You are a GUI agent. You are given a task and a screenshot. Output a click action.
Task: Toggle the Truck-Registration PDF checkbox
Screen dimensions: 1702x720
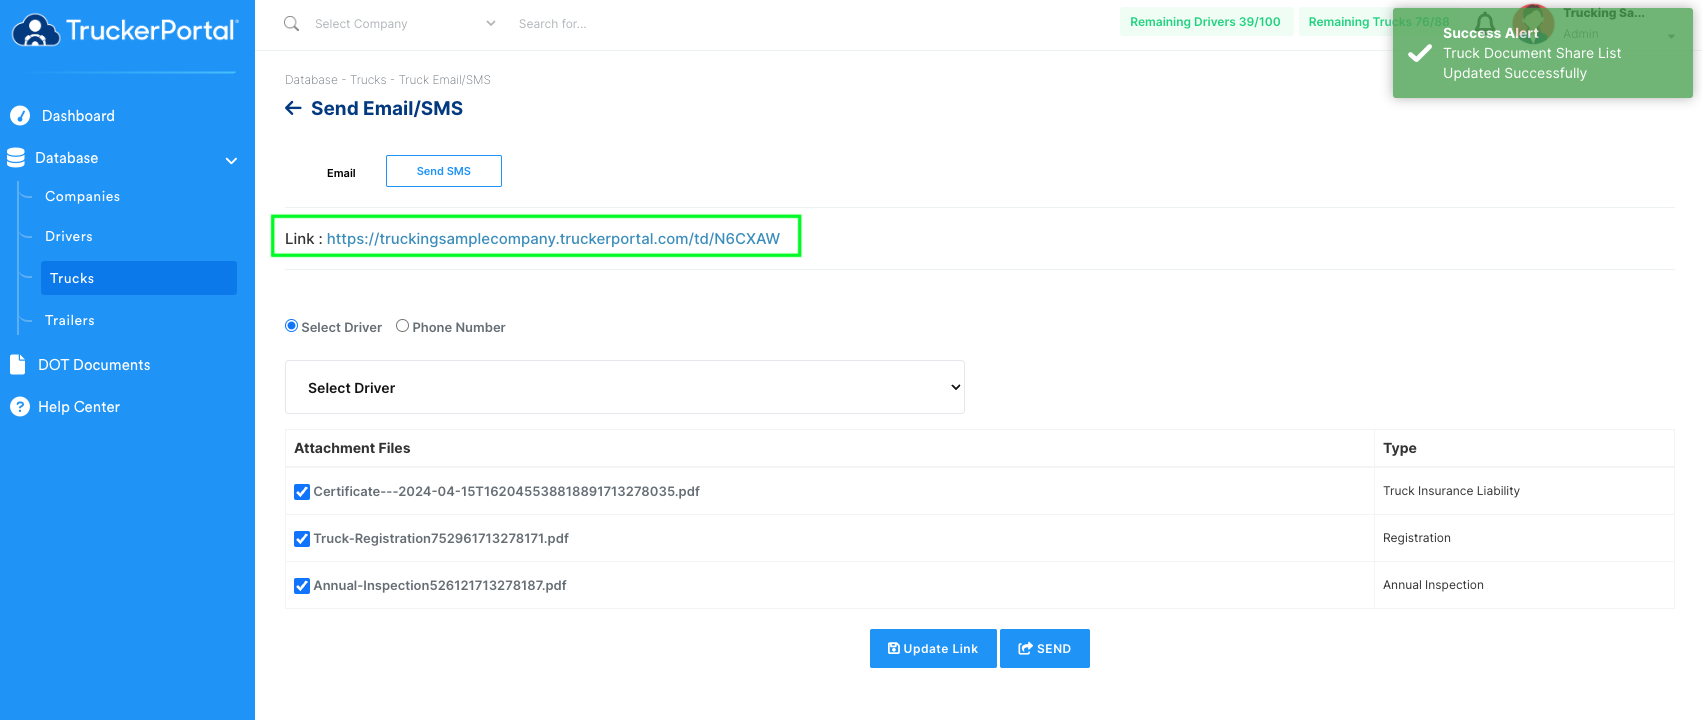[x=302, y=539]
